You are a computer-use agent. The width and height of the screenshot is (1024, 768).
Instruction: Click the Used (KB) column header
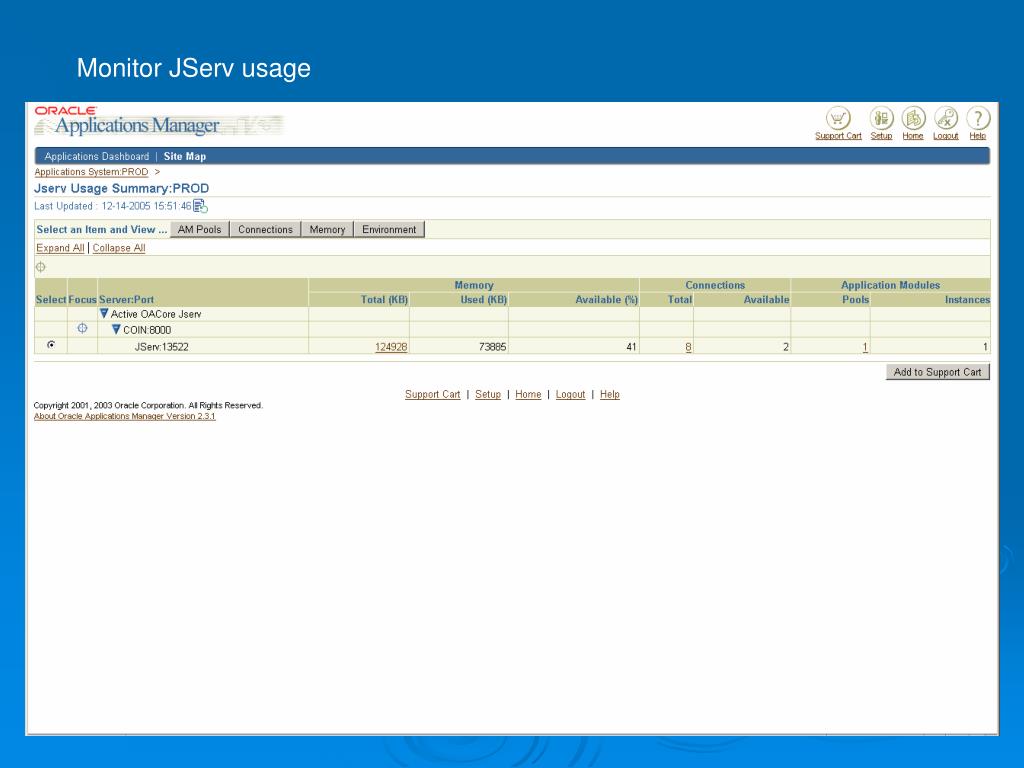click(483, 300)
